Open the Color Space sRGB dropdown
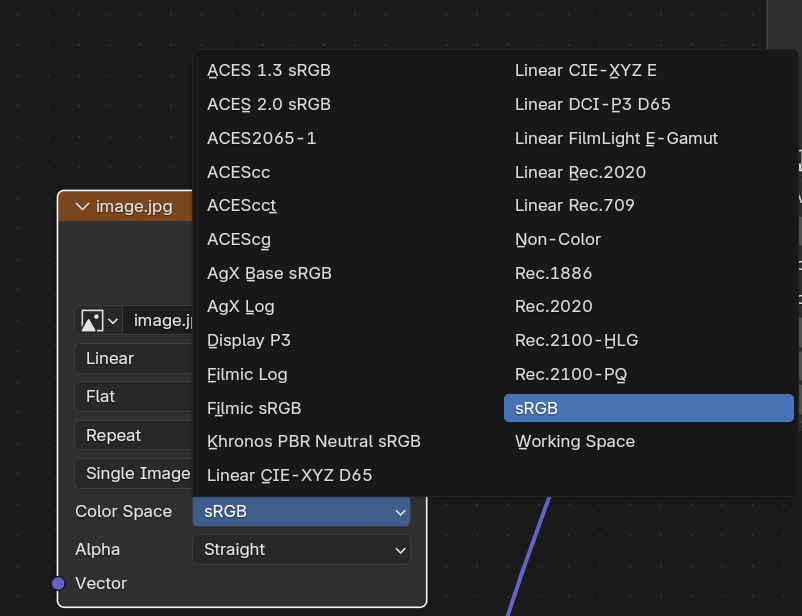The height and width of the screenshot is (616, 802). click(301, 511)
